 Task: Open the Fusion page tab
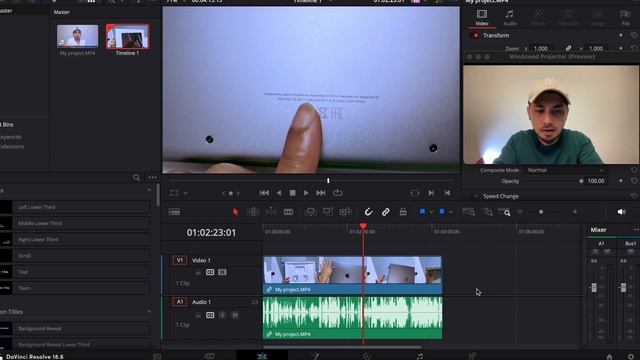coord(315,356)
